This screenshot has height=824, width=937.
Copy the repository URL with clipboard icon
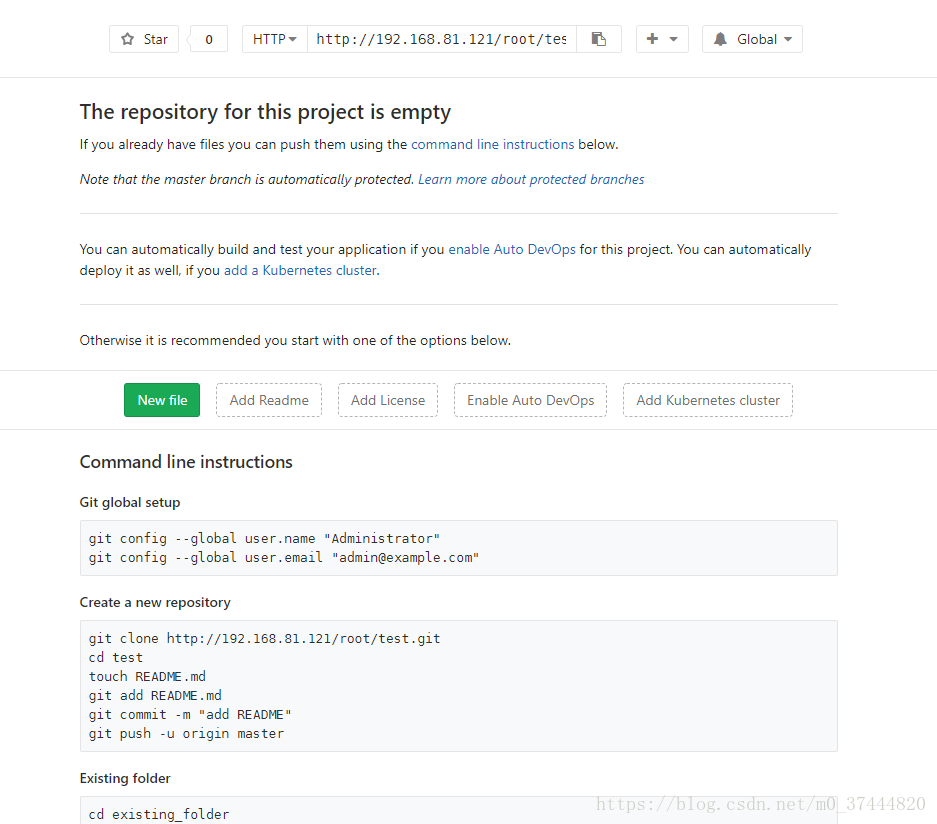coord(599,39)
